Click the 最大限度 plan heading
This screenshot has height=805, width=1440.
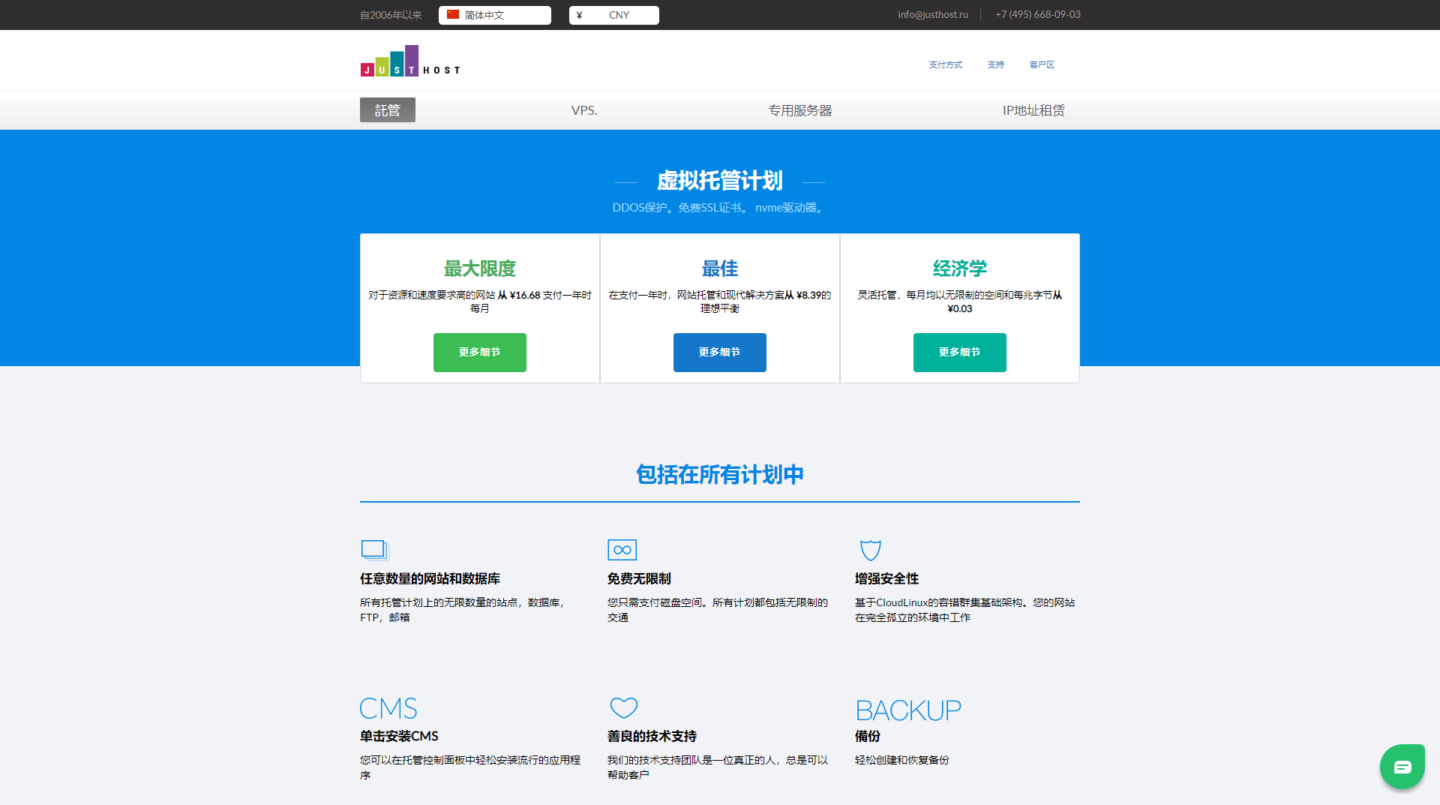pos(480,268)
